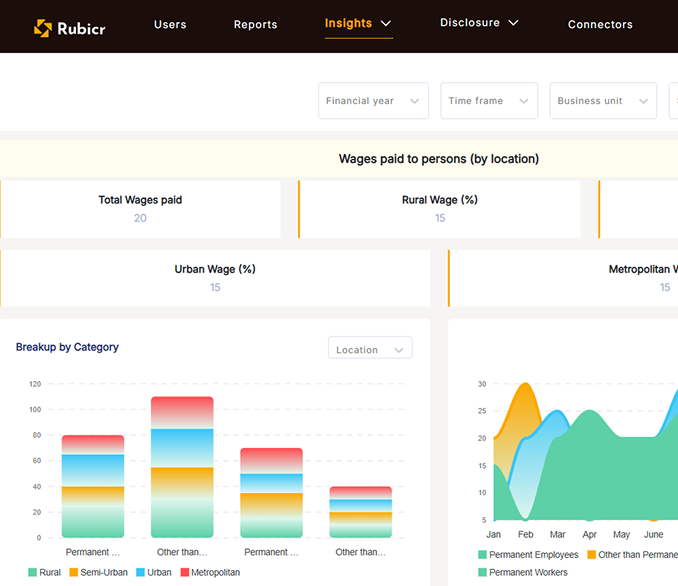Select the Urban Wage (%) card
The width and height of the screenshot is (678, 586).
click(215, 278)
